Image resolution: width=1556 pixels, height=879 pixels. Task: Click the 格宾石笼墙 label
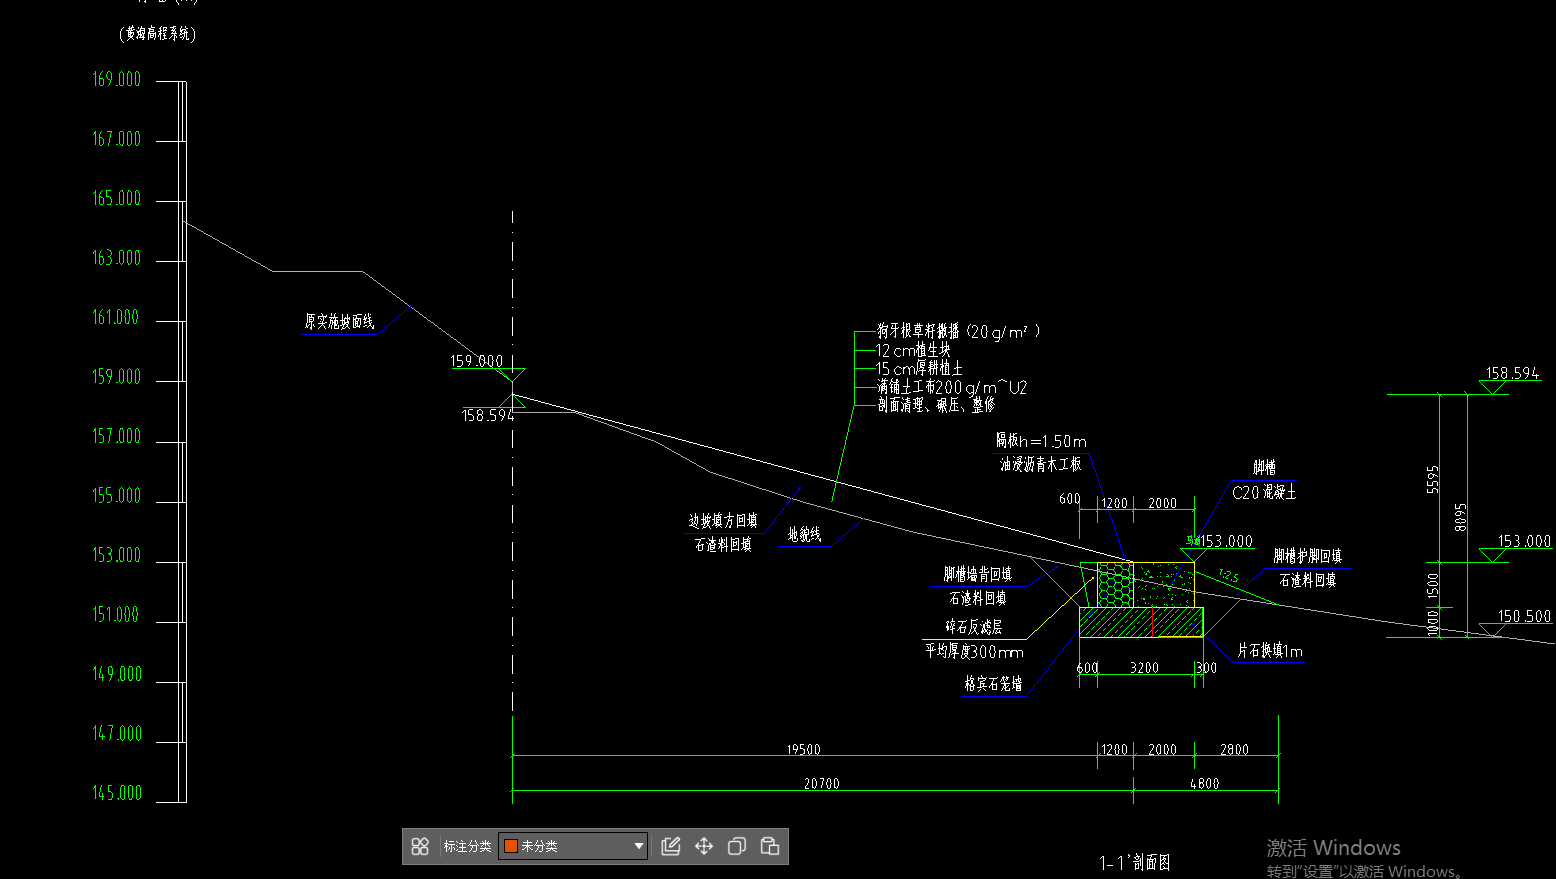993,683
